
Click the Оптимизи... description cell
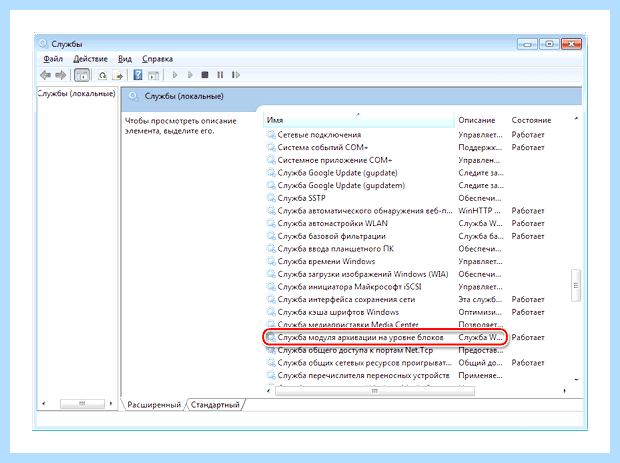click(x=480, y=312)
